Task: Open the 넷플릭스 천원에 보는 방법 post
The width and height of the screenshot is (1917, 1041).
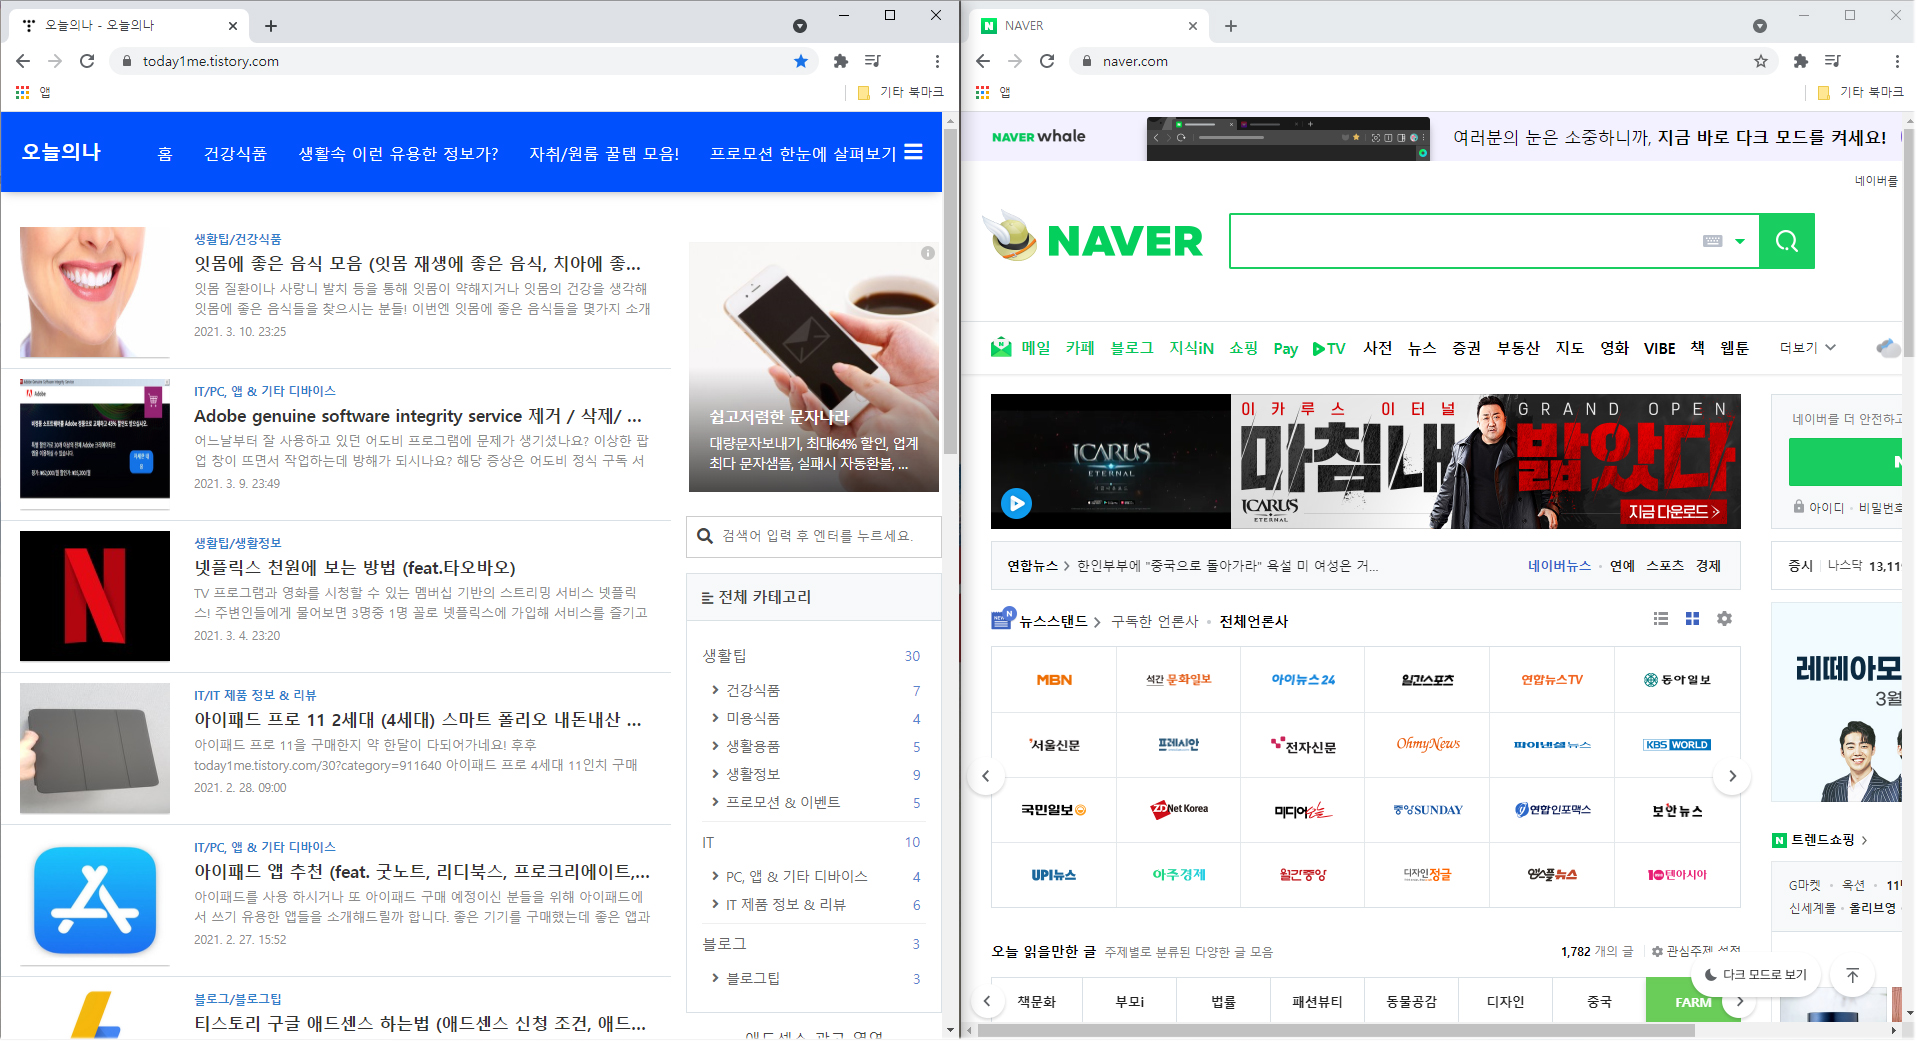Action: pyautogui.click(x=355, y=567)
